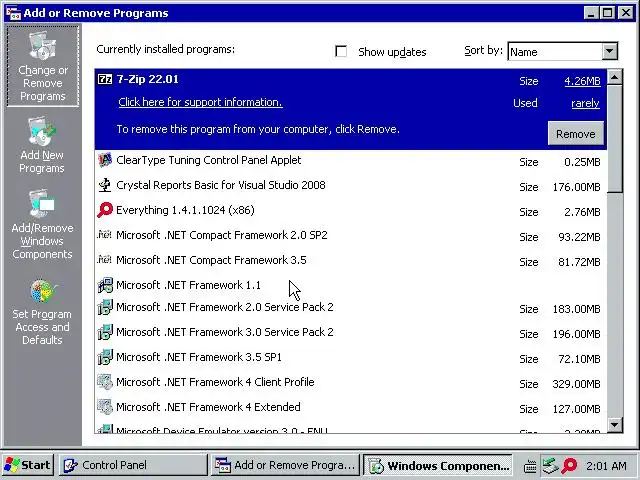The image size is (640, 480).
Task: Switch to Add or Remove Programs taskbar button
Action: pyautogui.click(x=285, y=465)
